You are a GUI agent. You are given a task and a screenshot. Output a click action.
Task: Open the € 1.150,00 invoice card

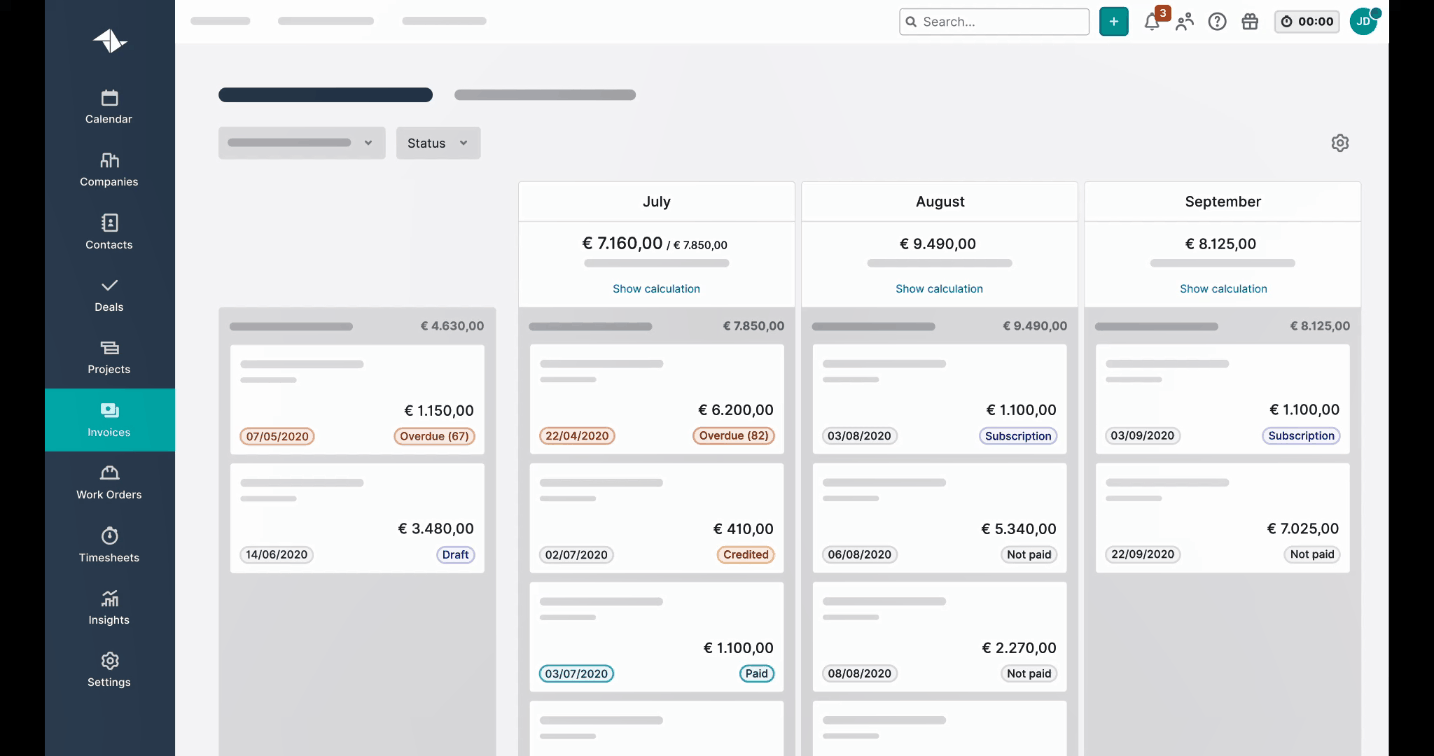pos(357,400)
